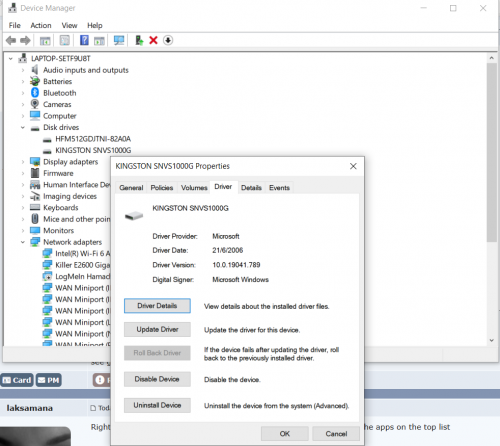
Task: Select the Human Interface Devices item
Action: (x=77, y=185)
